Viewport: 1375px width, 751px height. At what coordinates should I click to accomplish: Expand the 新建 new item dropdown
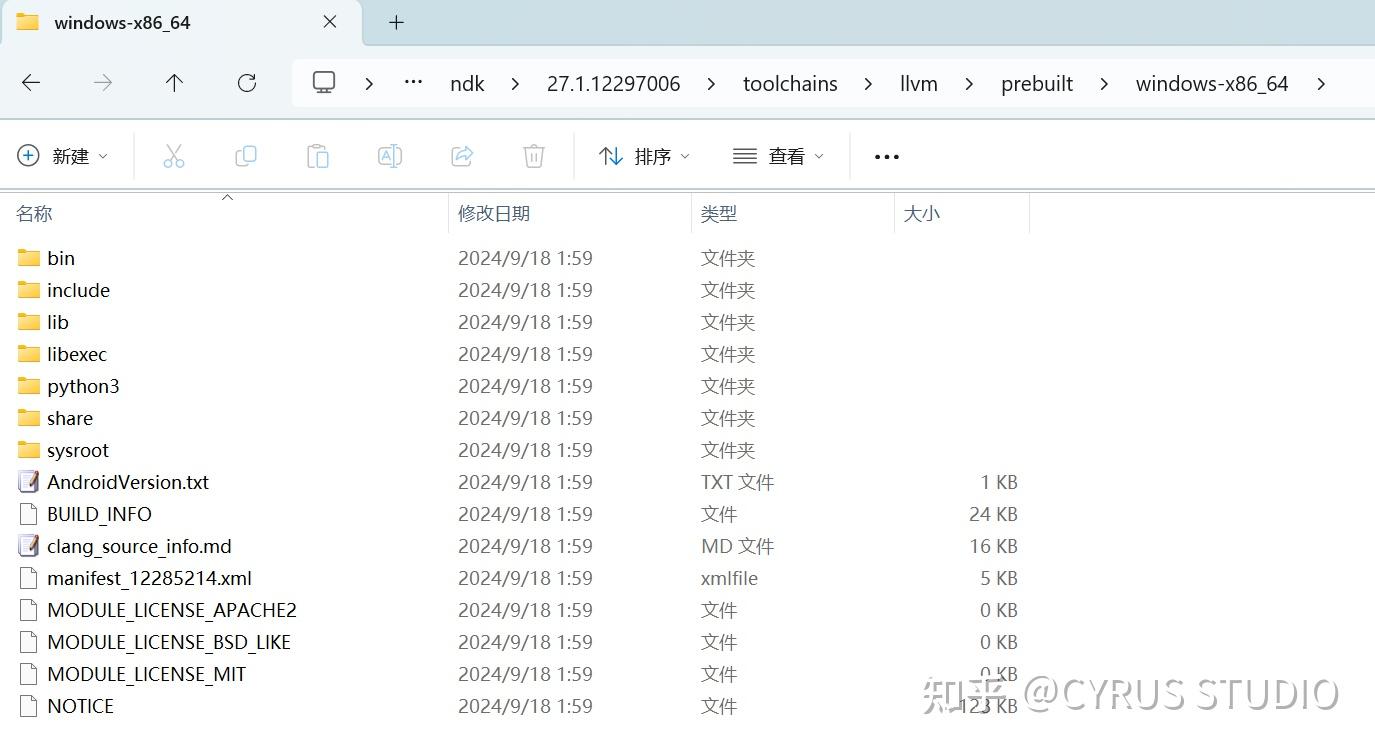[64, 156]
